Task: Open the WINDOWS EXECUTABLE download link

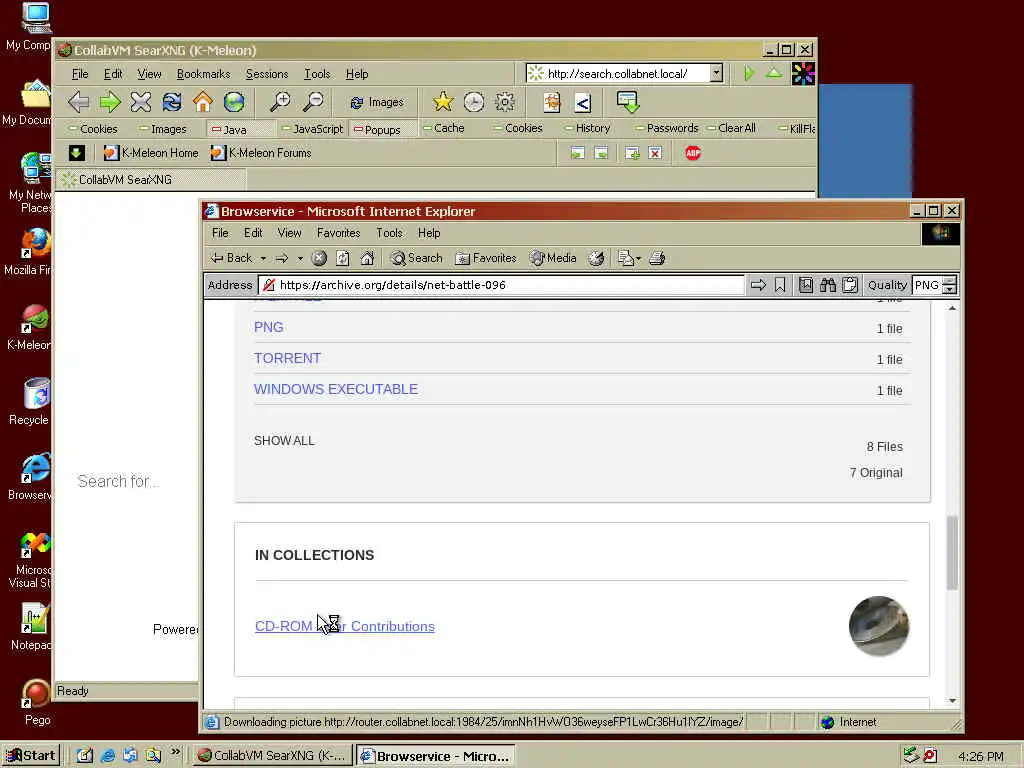Action: point(336,389)
